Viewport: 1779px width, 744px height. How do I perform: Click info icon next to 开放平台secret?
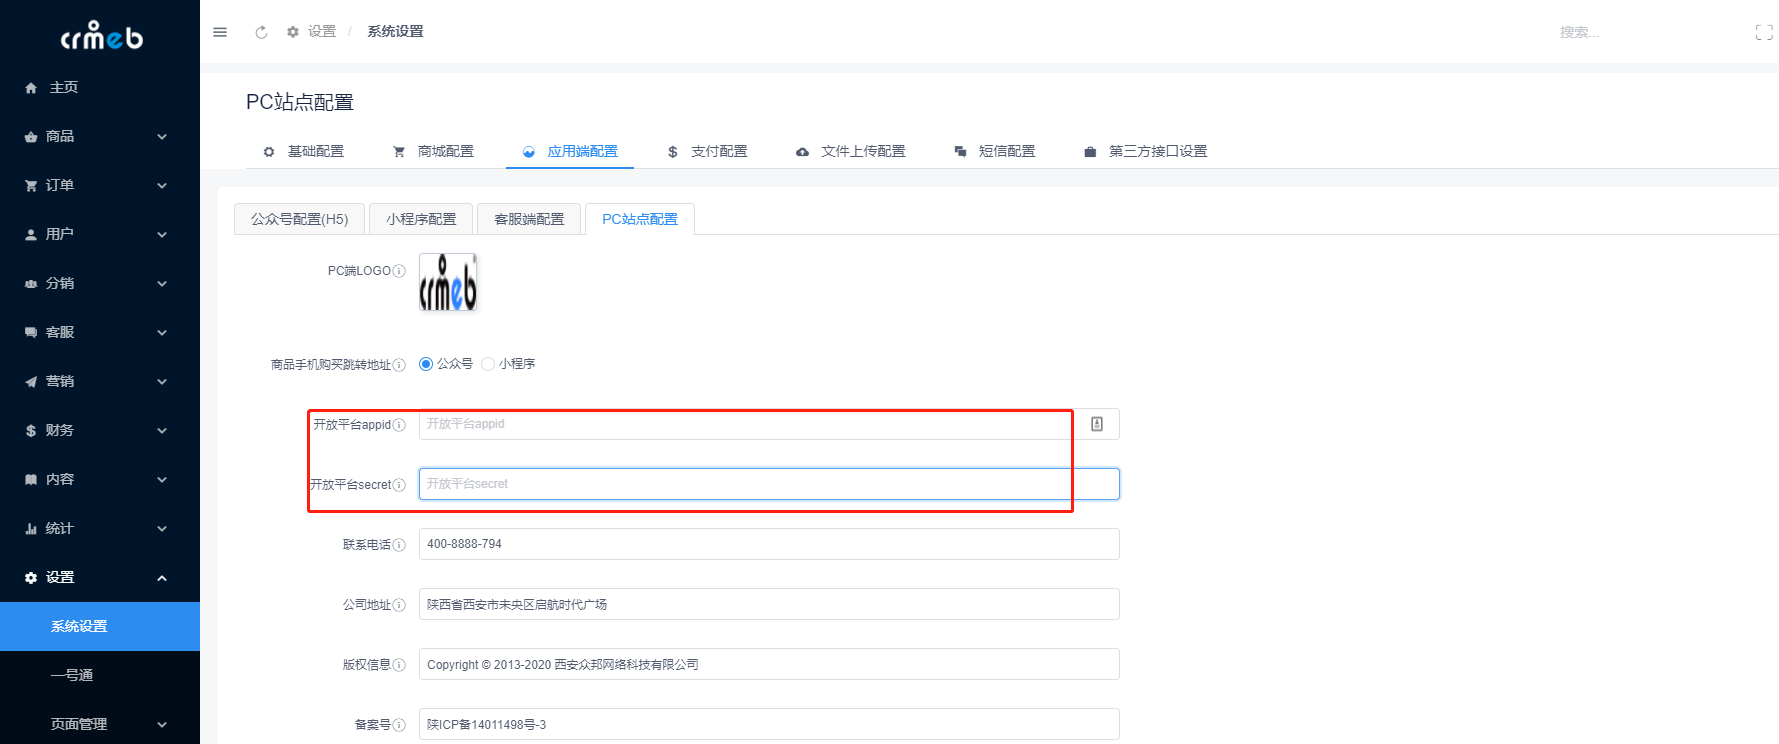tap(399, 485)
